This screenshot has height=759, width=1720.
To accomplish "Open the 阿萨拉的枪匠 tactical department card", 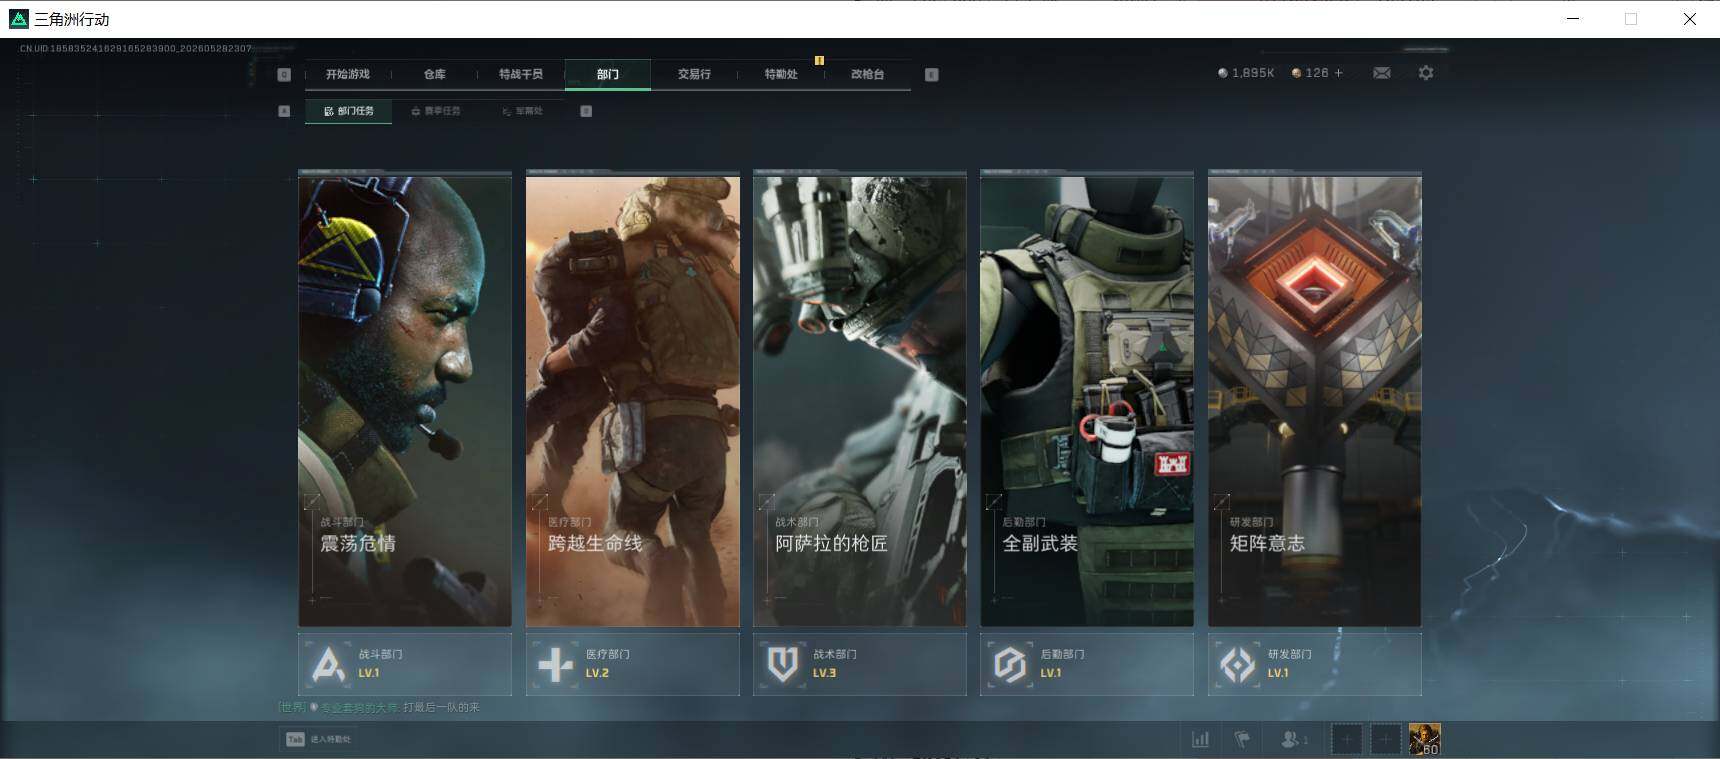I will click(x=860, y=400).
